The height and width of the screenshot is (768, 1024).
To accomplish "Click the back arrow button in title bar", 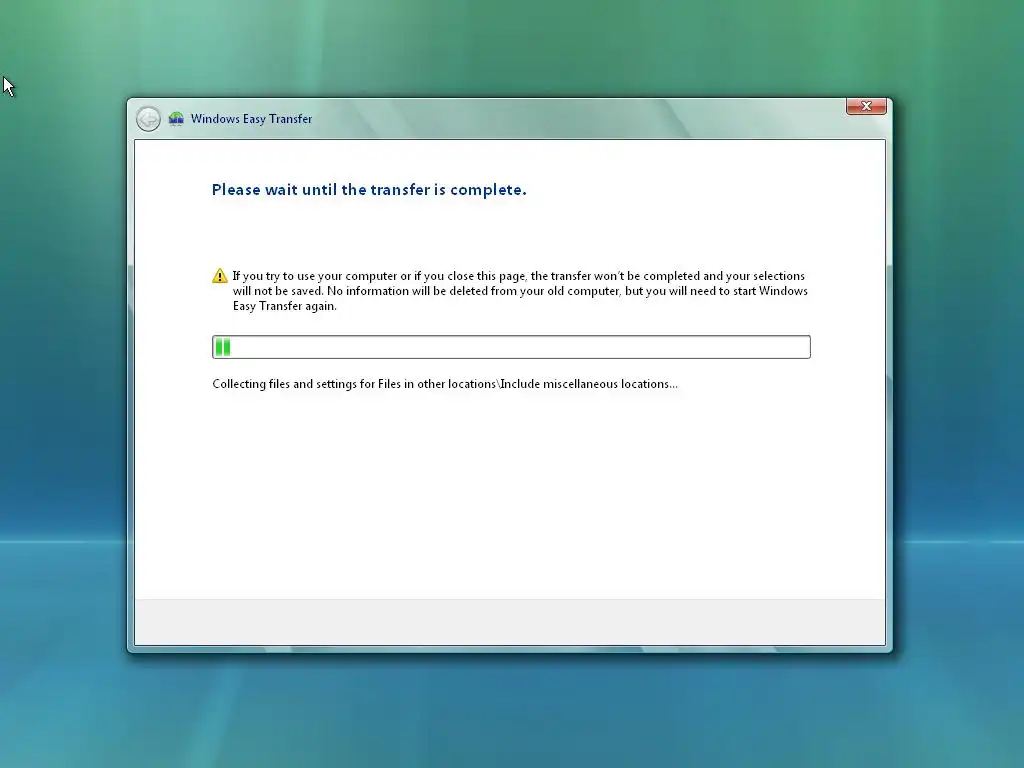I will pos(148,119).
